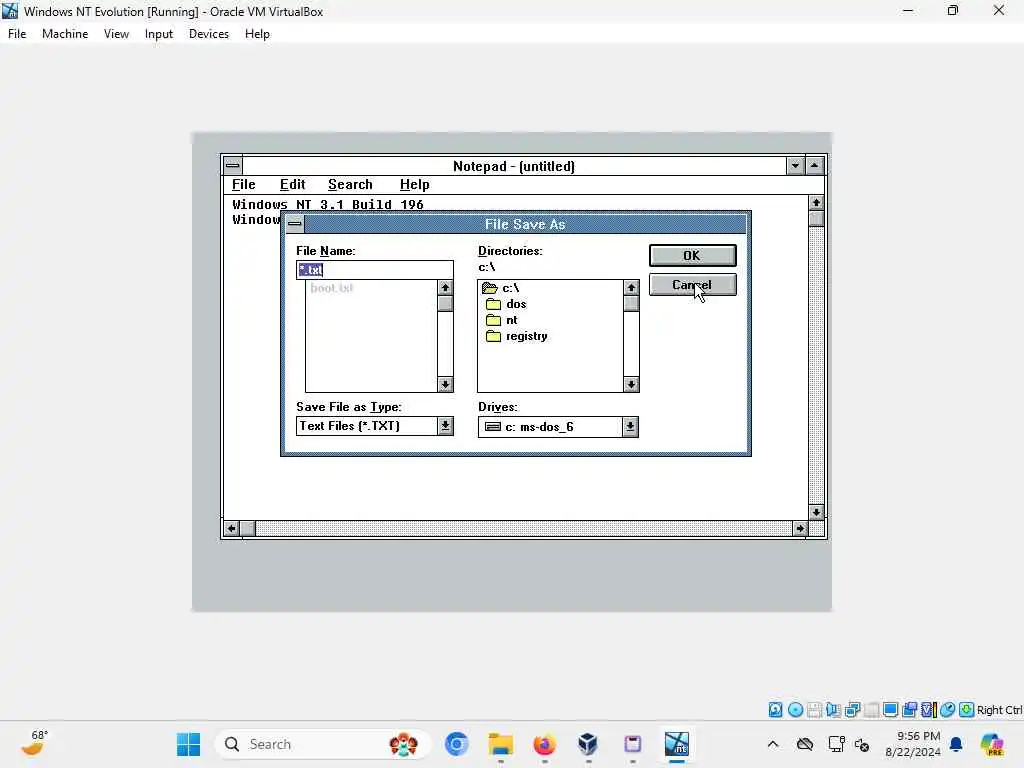
Task: Open VirtualBox View menu
Action: 116,34
